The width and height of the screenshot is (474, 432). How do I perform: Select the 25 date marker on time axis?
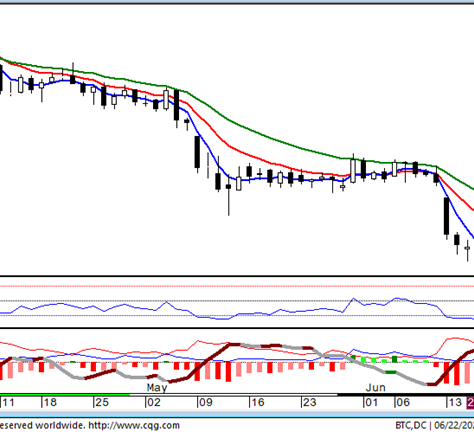(102, 402)
